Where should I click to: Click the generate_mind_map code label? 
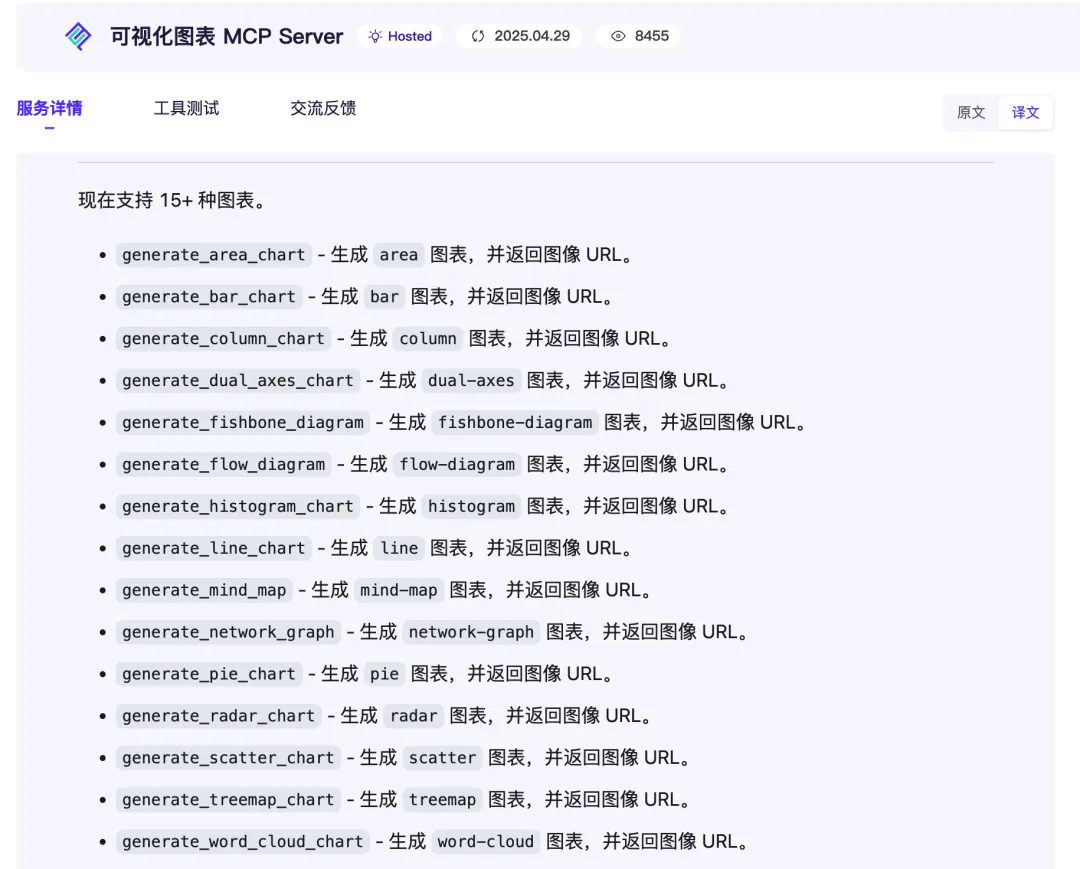tap(204, 590)
